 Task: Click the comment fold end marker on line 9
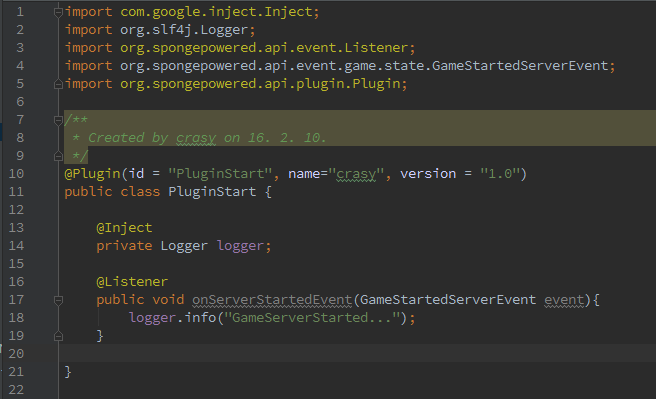click(x=58, y=156)
